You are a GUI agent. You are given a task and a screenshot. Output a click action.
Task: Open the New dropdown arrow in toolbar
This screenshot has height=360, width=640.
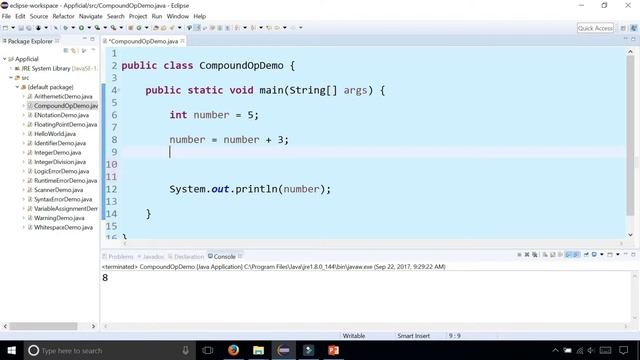point(13,28)
